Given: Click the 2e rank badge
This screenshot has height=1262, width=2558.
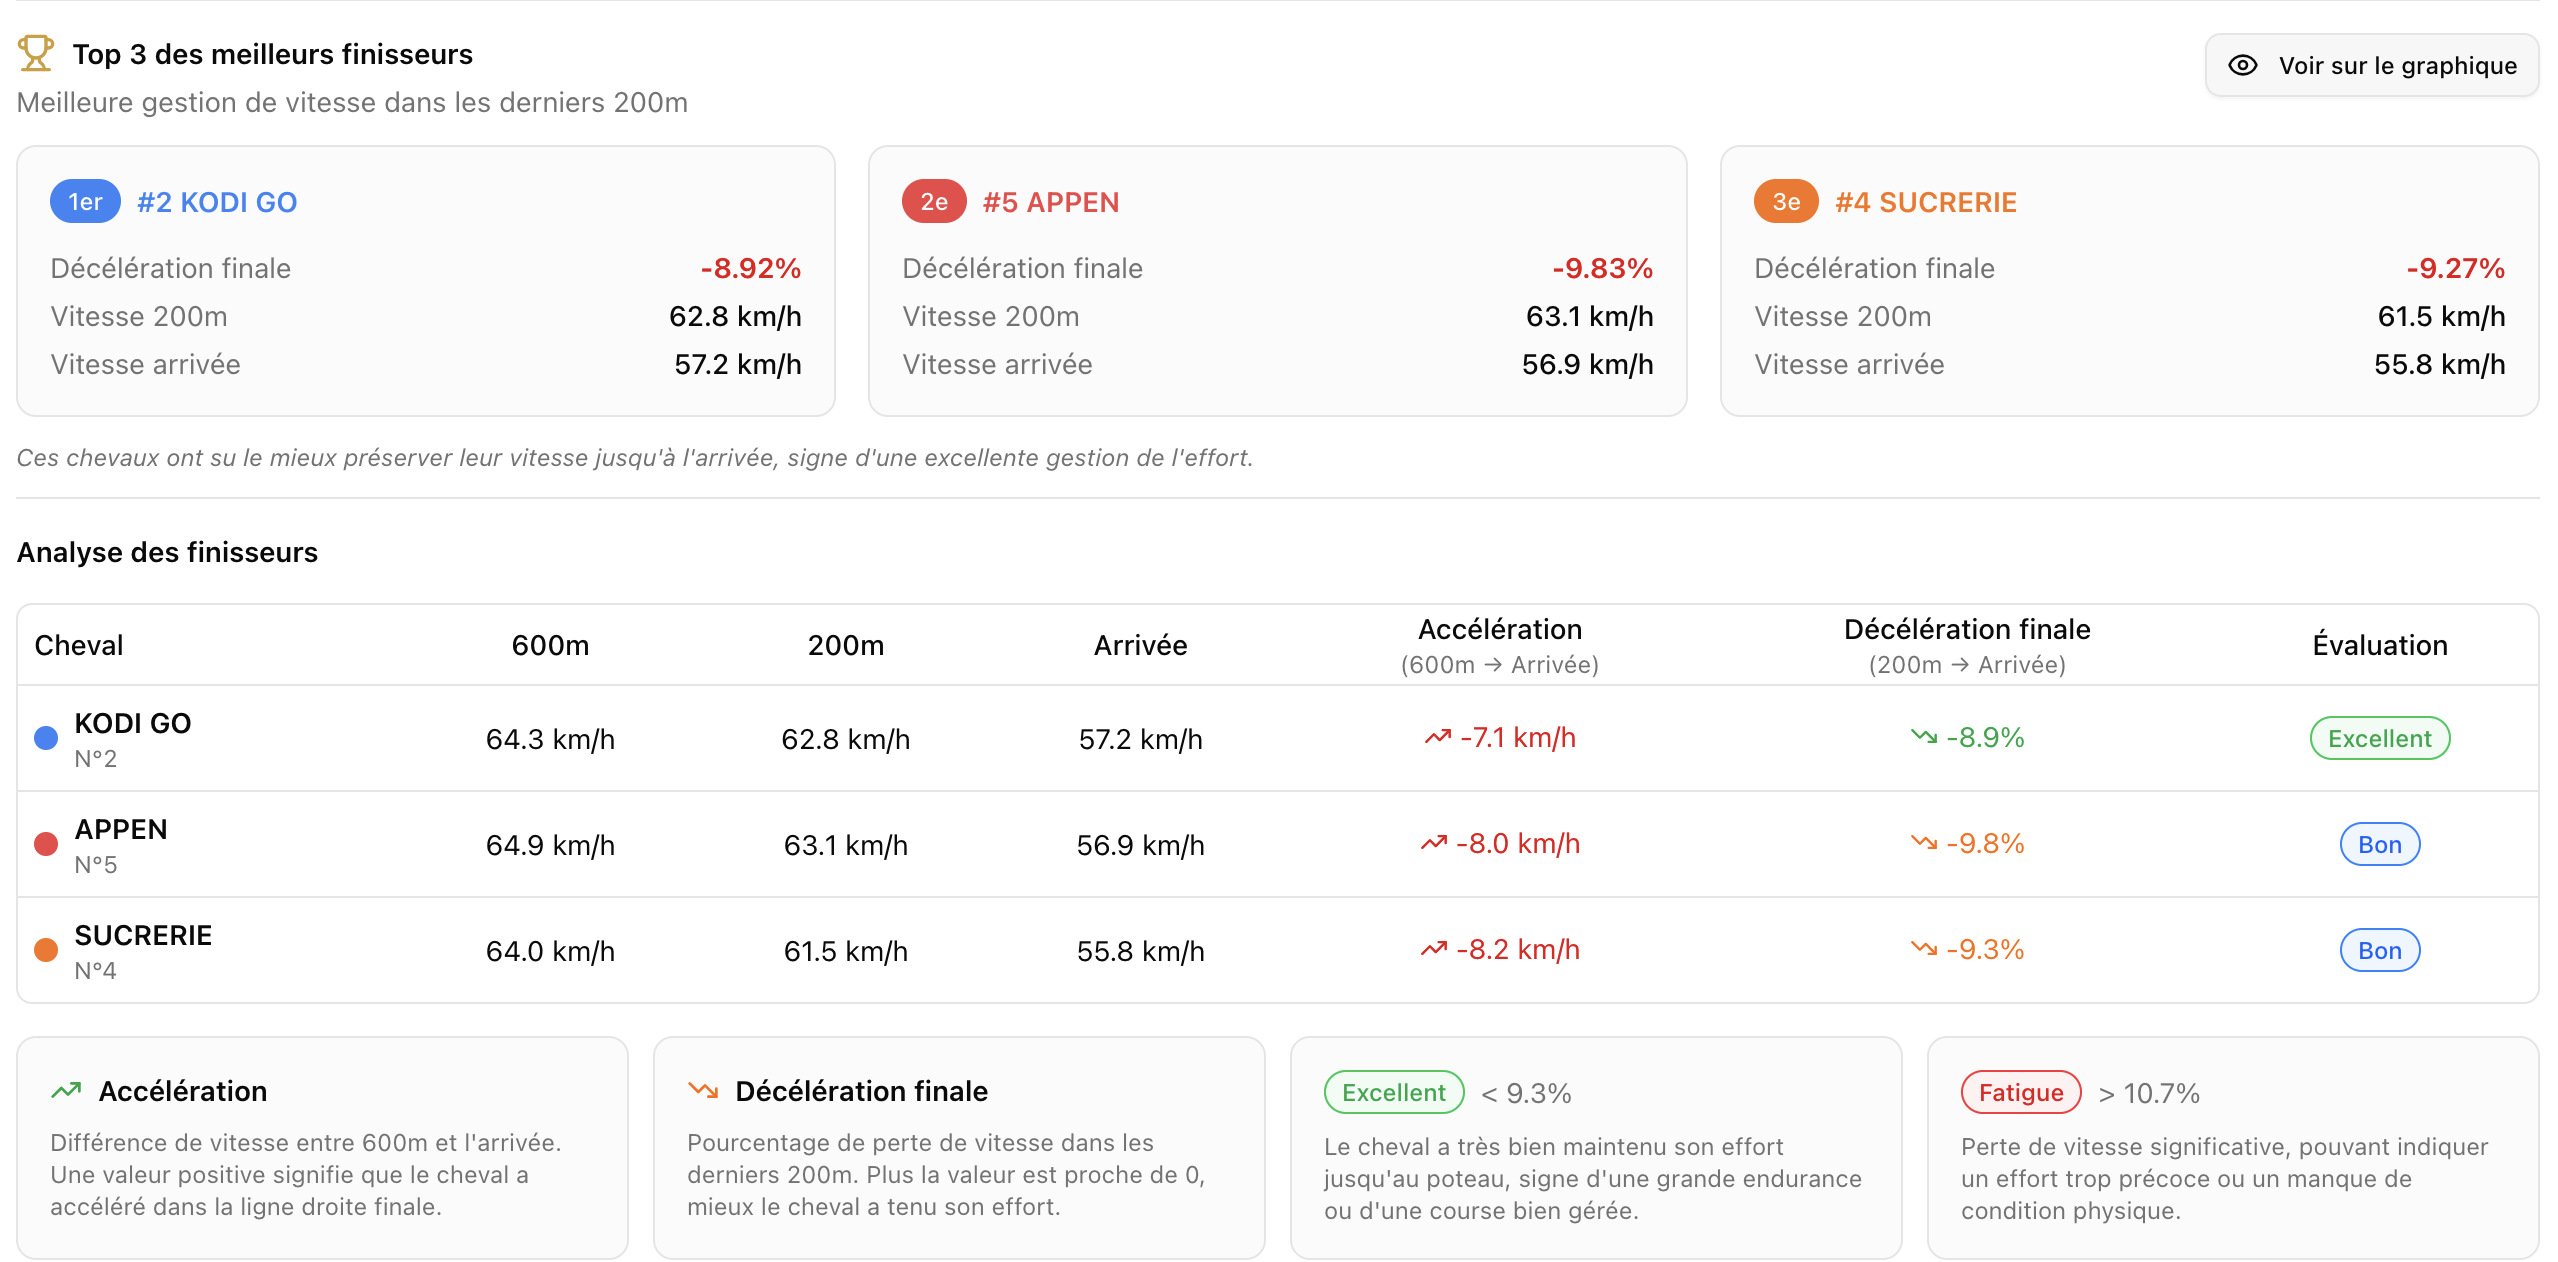Looking at the screenshot, I should (933, 202).
